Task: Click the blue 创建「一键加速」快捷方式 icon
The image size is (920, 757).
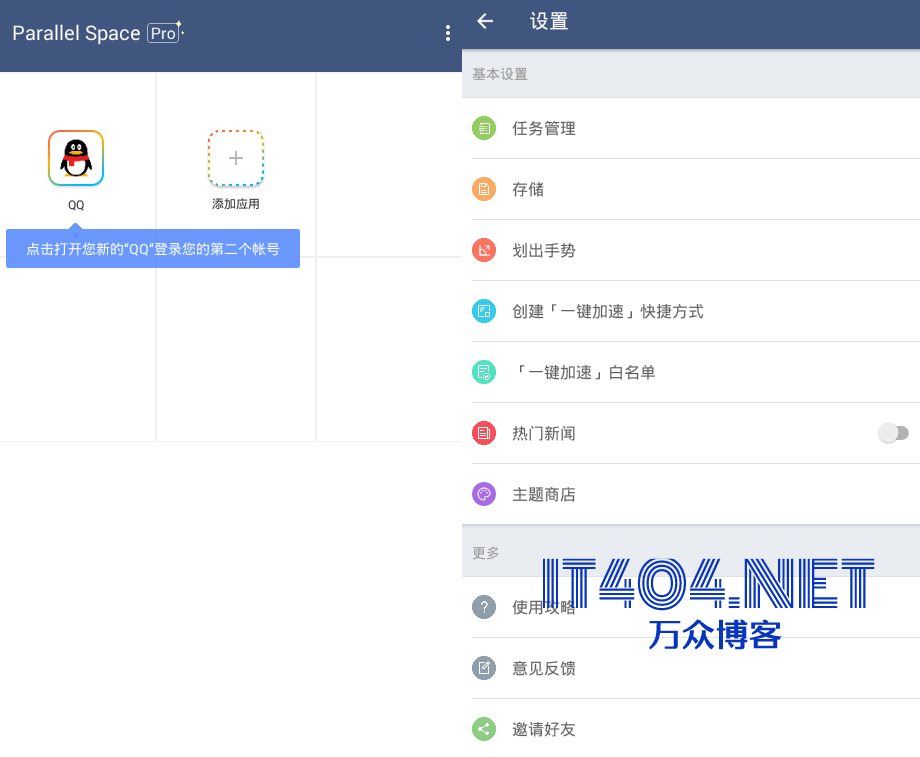Action: point(484,311)
